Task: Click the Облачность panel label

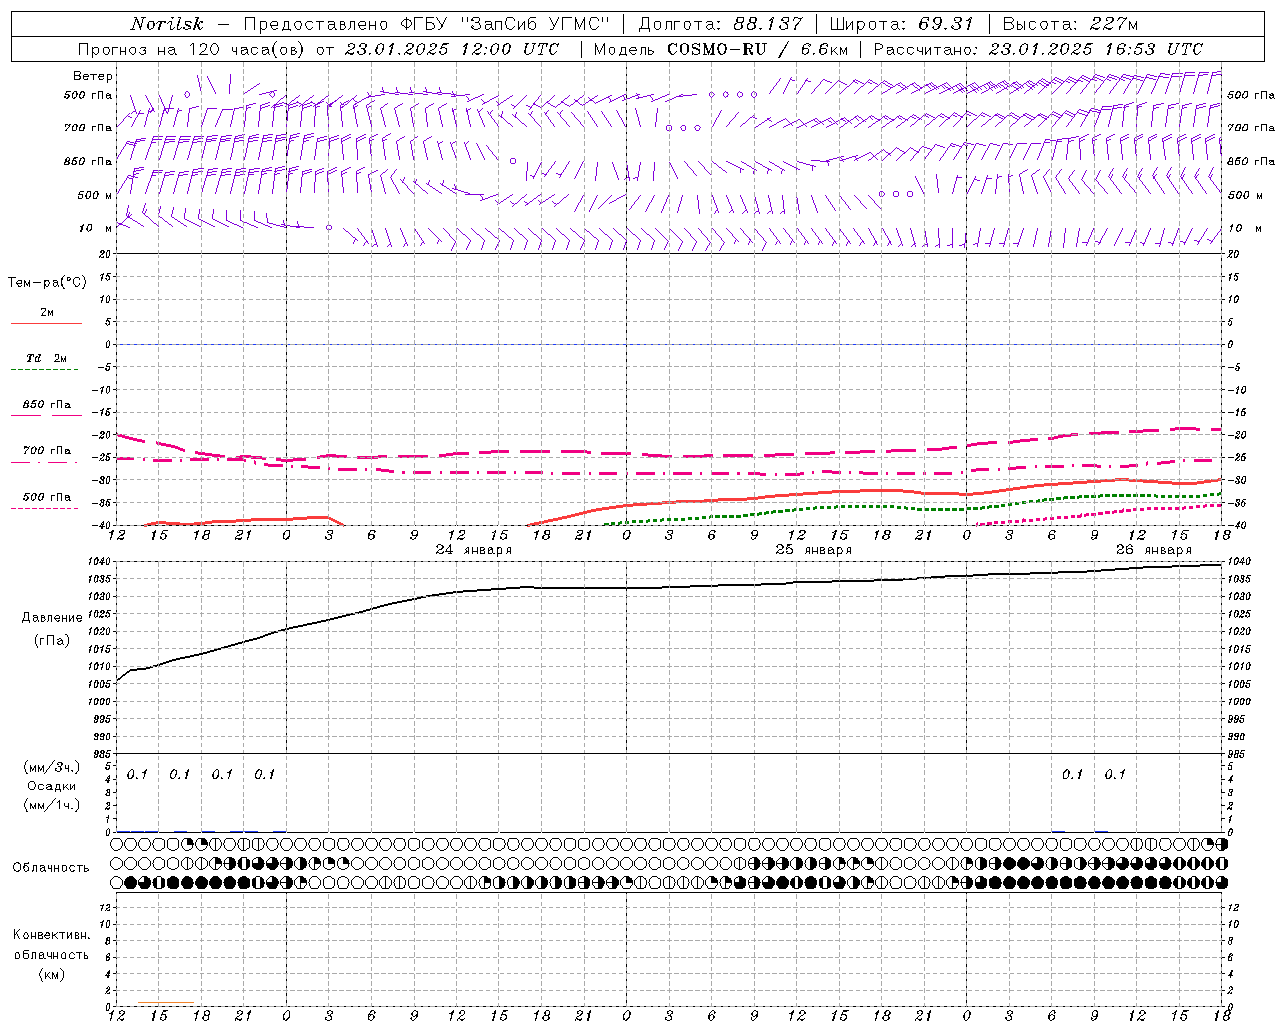Action: (x=51, y=868)
